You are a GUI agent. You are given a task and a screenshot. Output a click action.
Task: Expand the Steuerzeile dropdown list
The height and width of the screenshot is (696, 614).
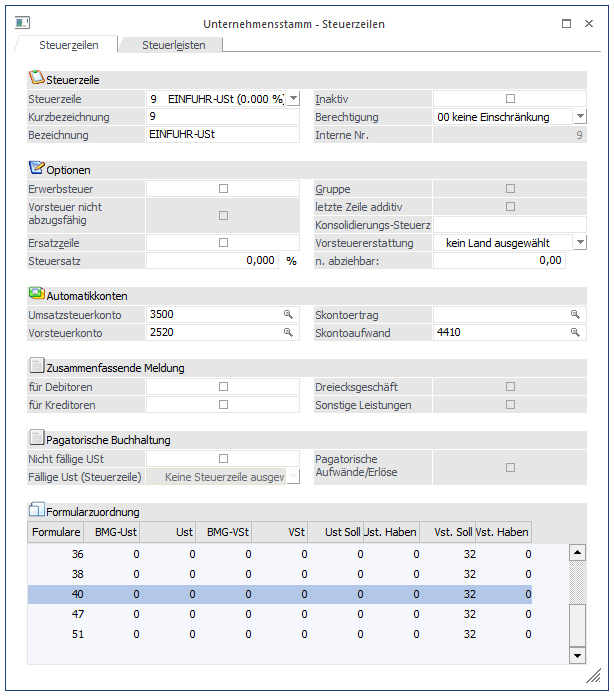(293, 99)
